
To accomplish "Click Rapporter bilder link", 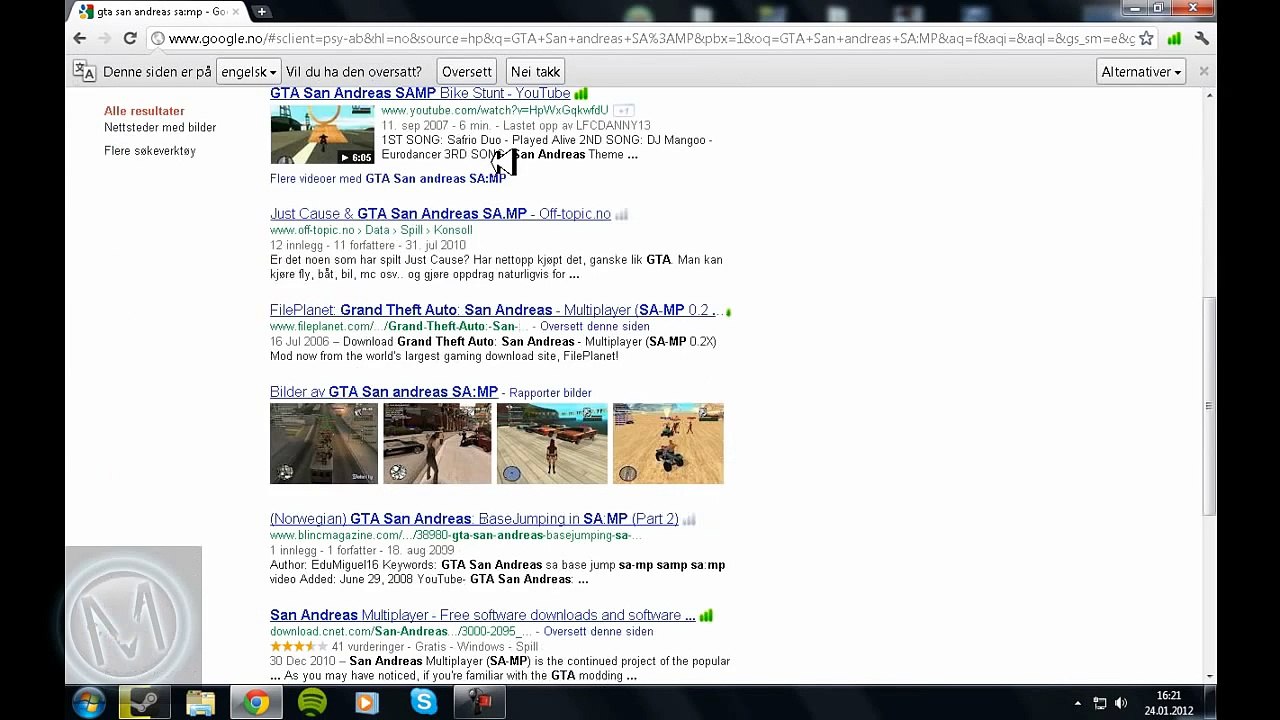I will [550, 393].
